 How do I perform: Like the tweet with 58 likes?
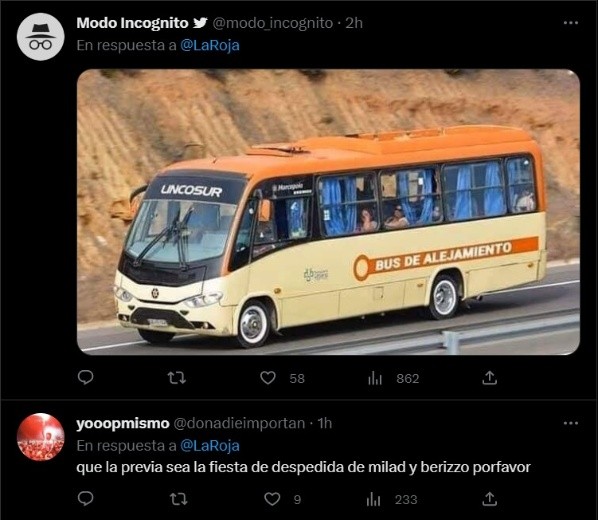[x=268, y=378]
